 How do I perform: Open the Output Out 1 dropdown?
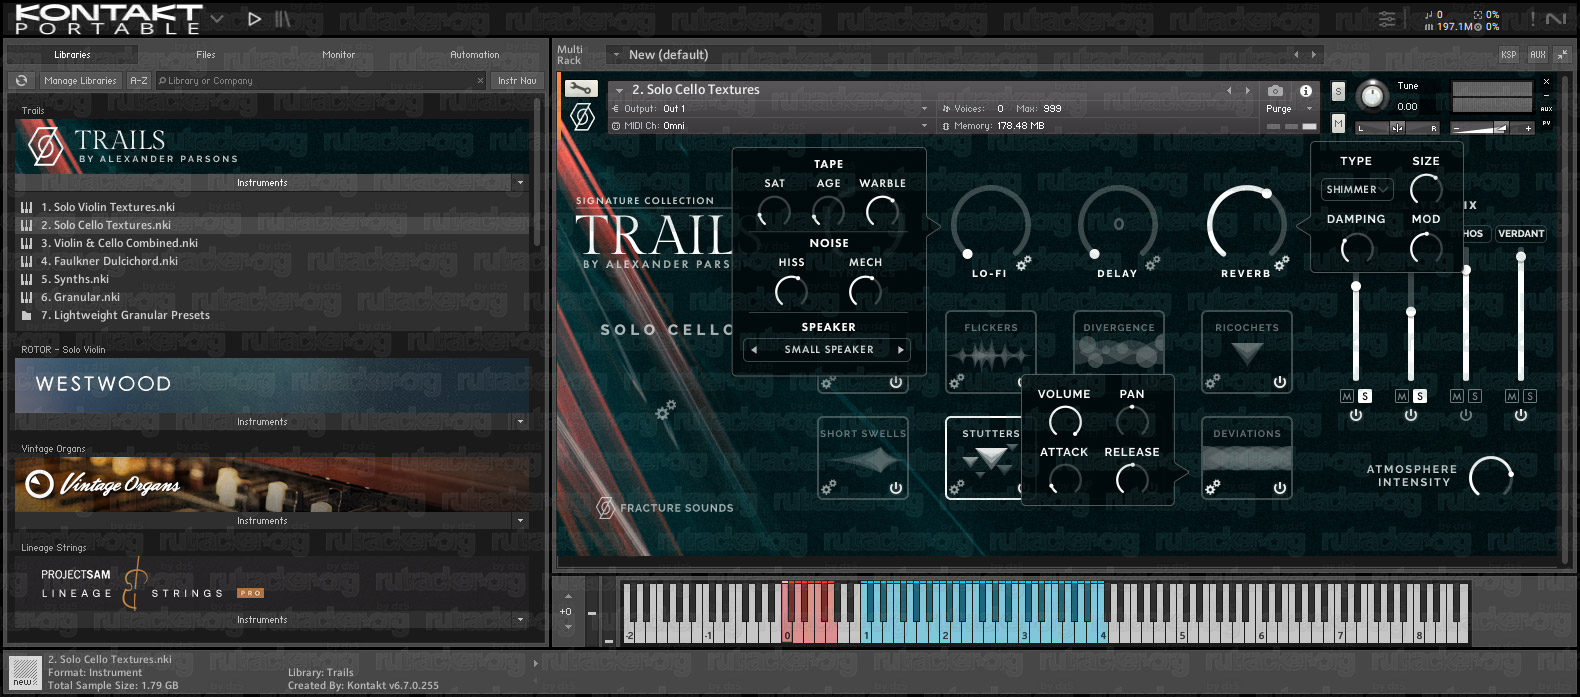tap(770, 108)
